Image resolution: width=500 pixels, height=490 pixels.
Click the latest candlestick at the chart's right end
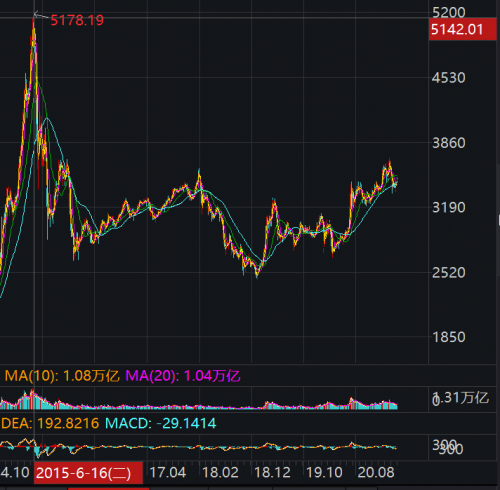pos(396,183)
